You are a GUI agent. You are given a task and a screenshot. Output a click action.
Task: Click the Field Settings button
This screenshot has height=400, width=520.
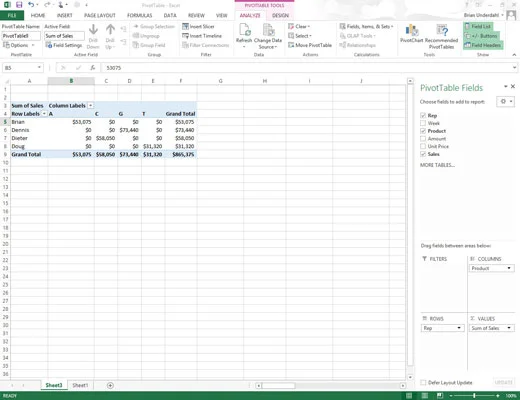pyautogui.click(x=64, y=45)
